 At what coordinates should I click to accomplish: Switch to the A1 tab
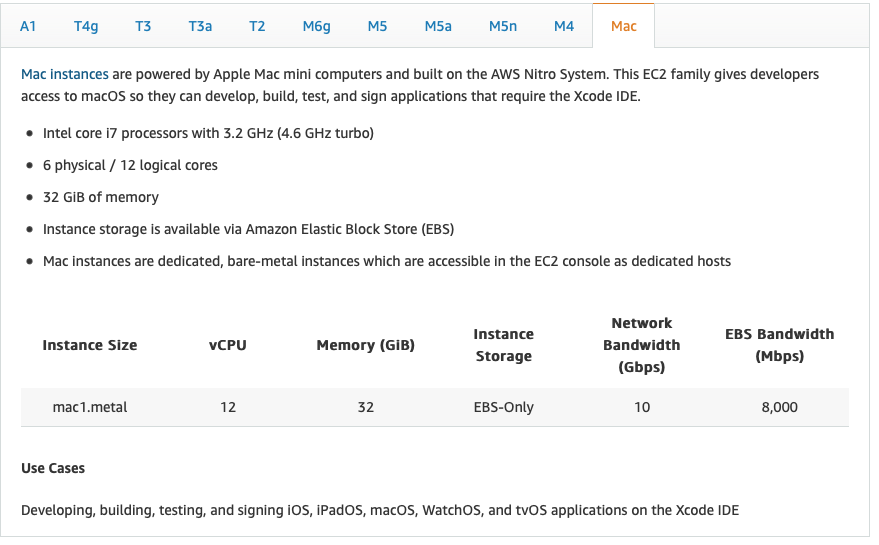[x=28, y=26]
